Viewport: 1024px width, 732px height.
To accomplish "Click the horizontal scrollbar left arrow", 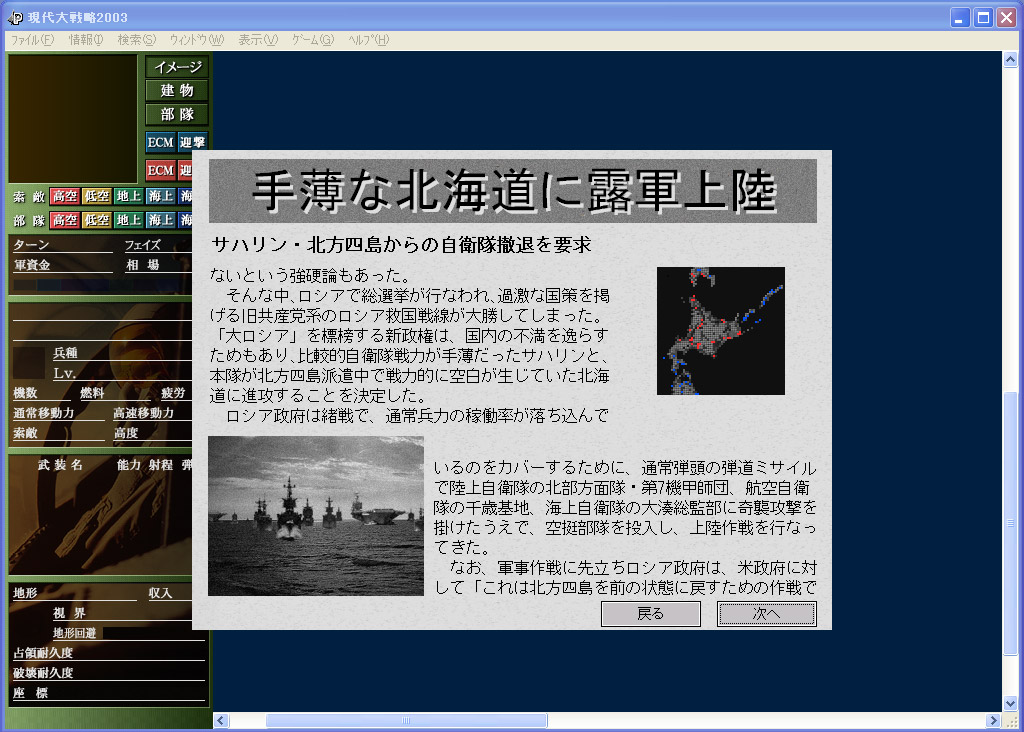I will (221, 720).
